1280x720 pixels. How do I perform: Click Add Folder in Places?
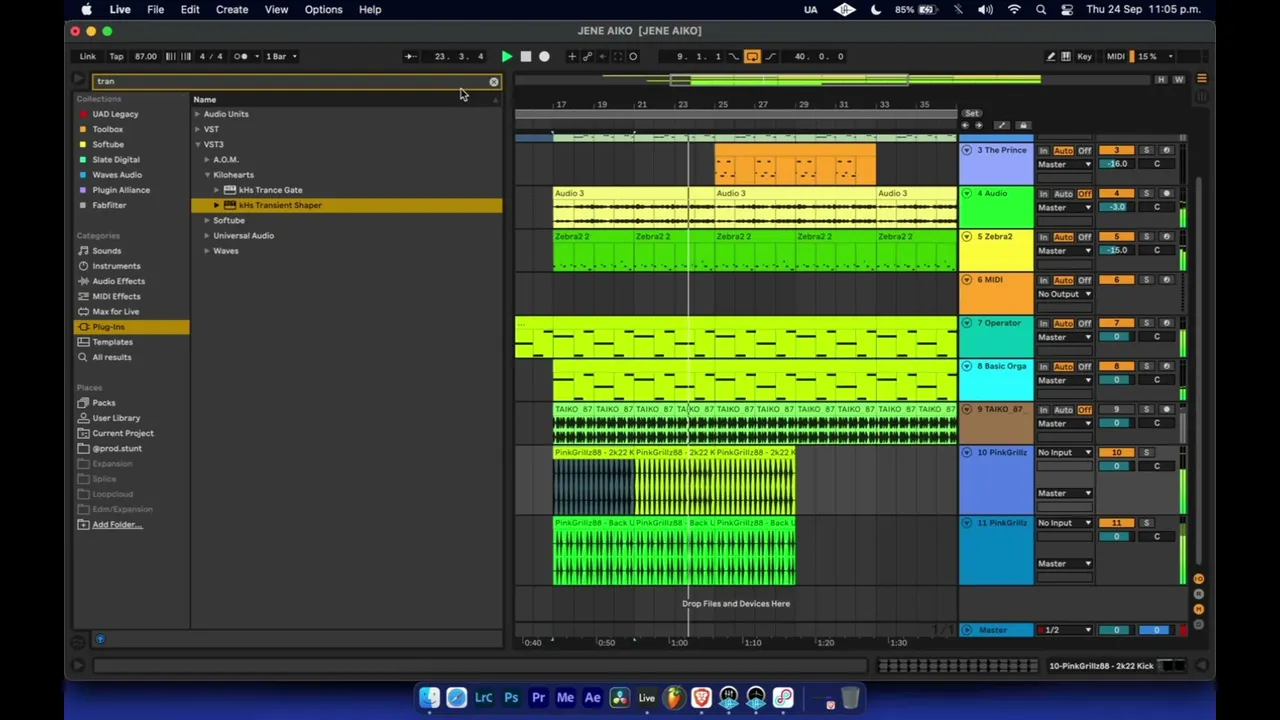coord(117,525)
